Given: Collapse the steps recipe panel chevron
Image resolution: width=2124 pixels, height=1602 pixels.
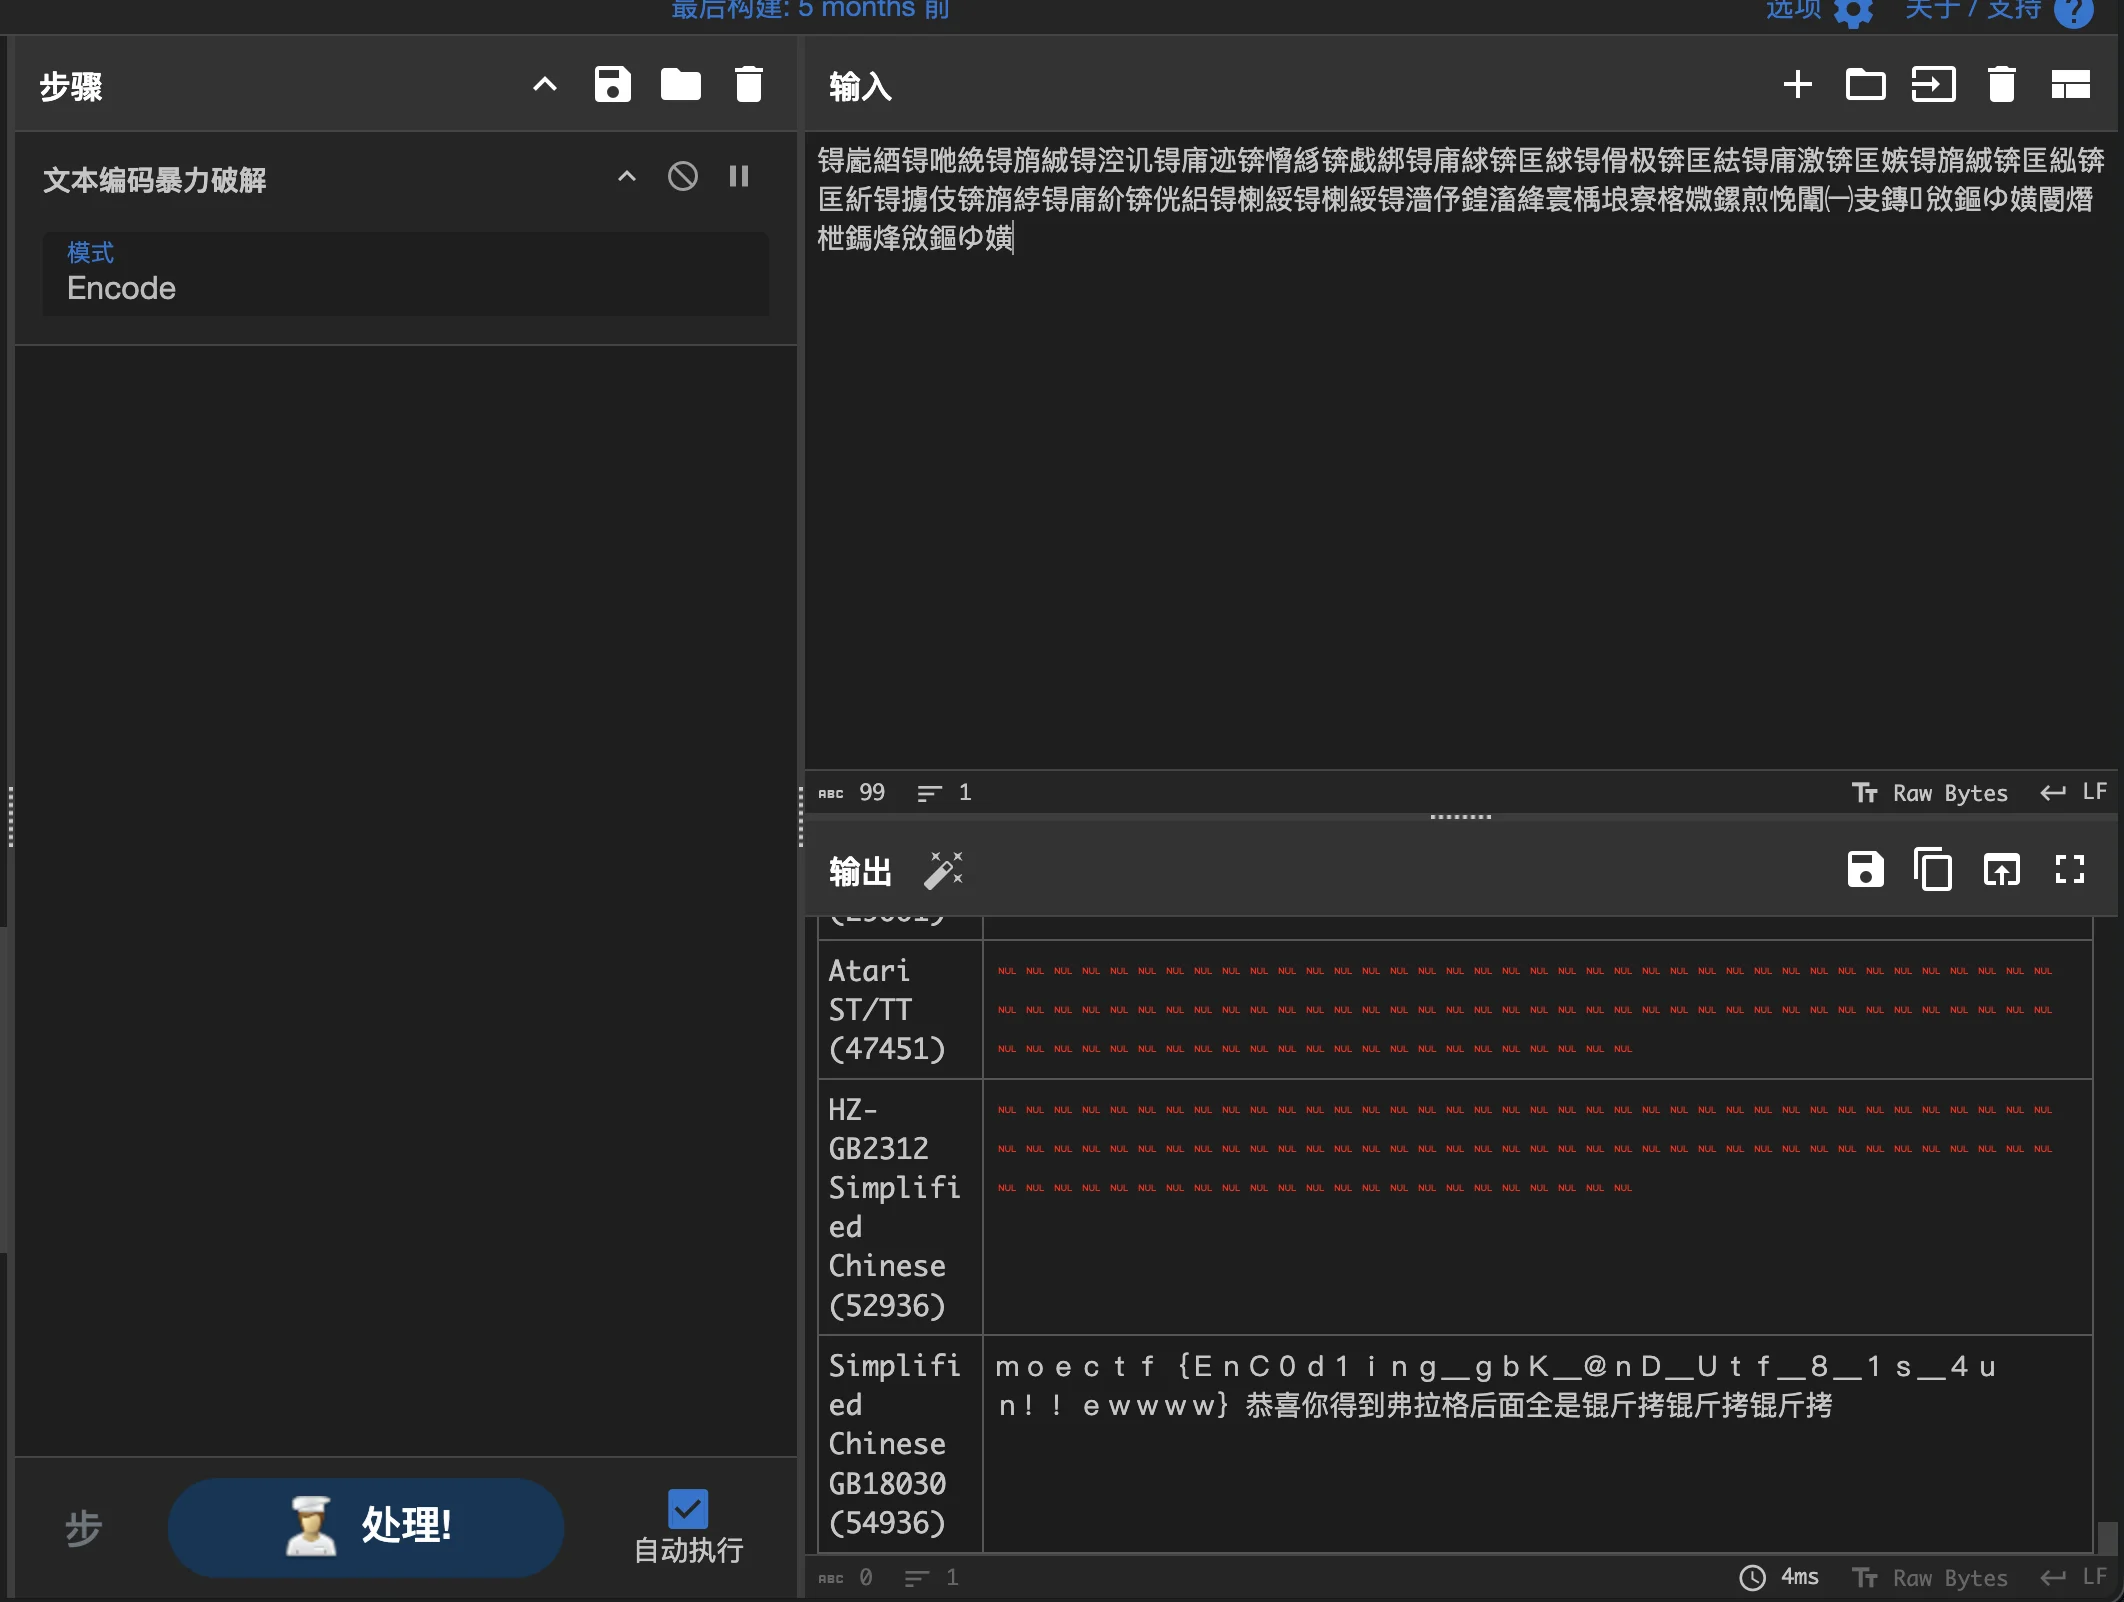Looking at the screenshot, I should click(544, 85).
